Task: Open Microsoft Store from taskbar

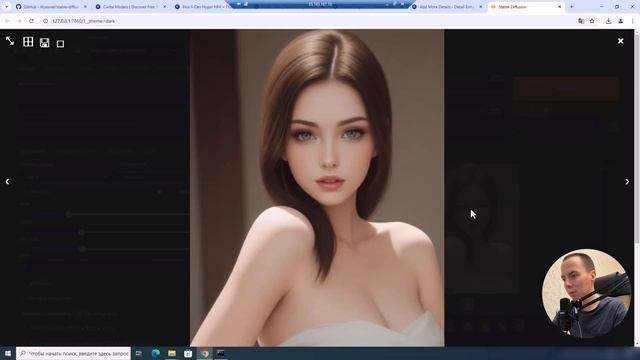Action: tap(188, 353)
